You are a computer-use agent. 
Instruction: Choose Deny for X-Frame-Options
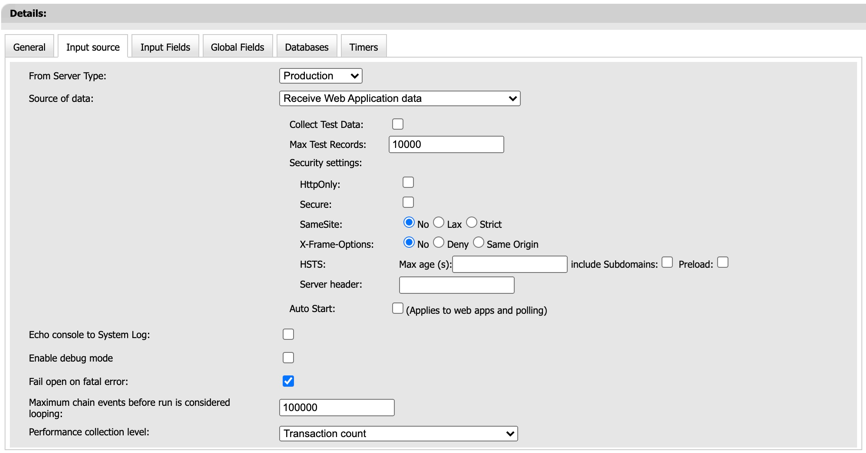[439, 243]
